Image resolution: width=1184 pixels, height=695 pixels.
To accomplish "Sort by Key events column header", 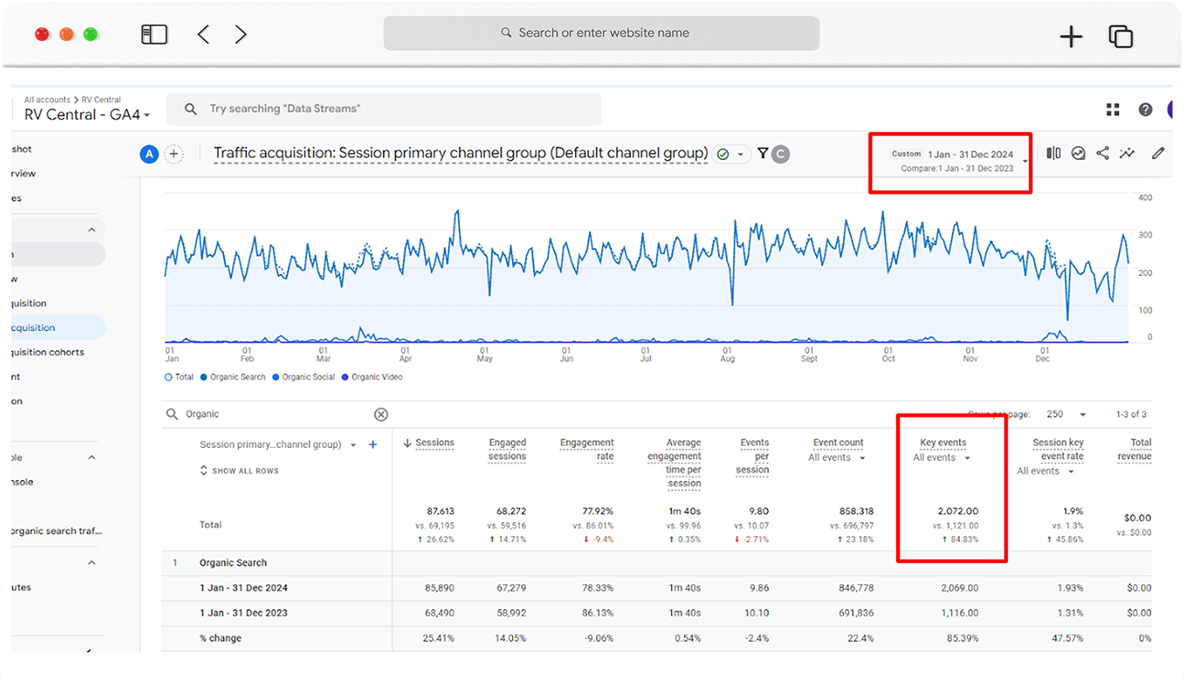I will (x=943, y=443).
